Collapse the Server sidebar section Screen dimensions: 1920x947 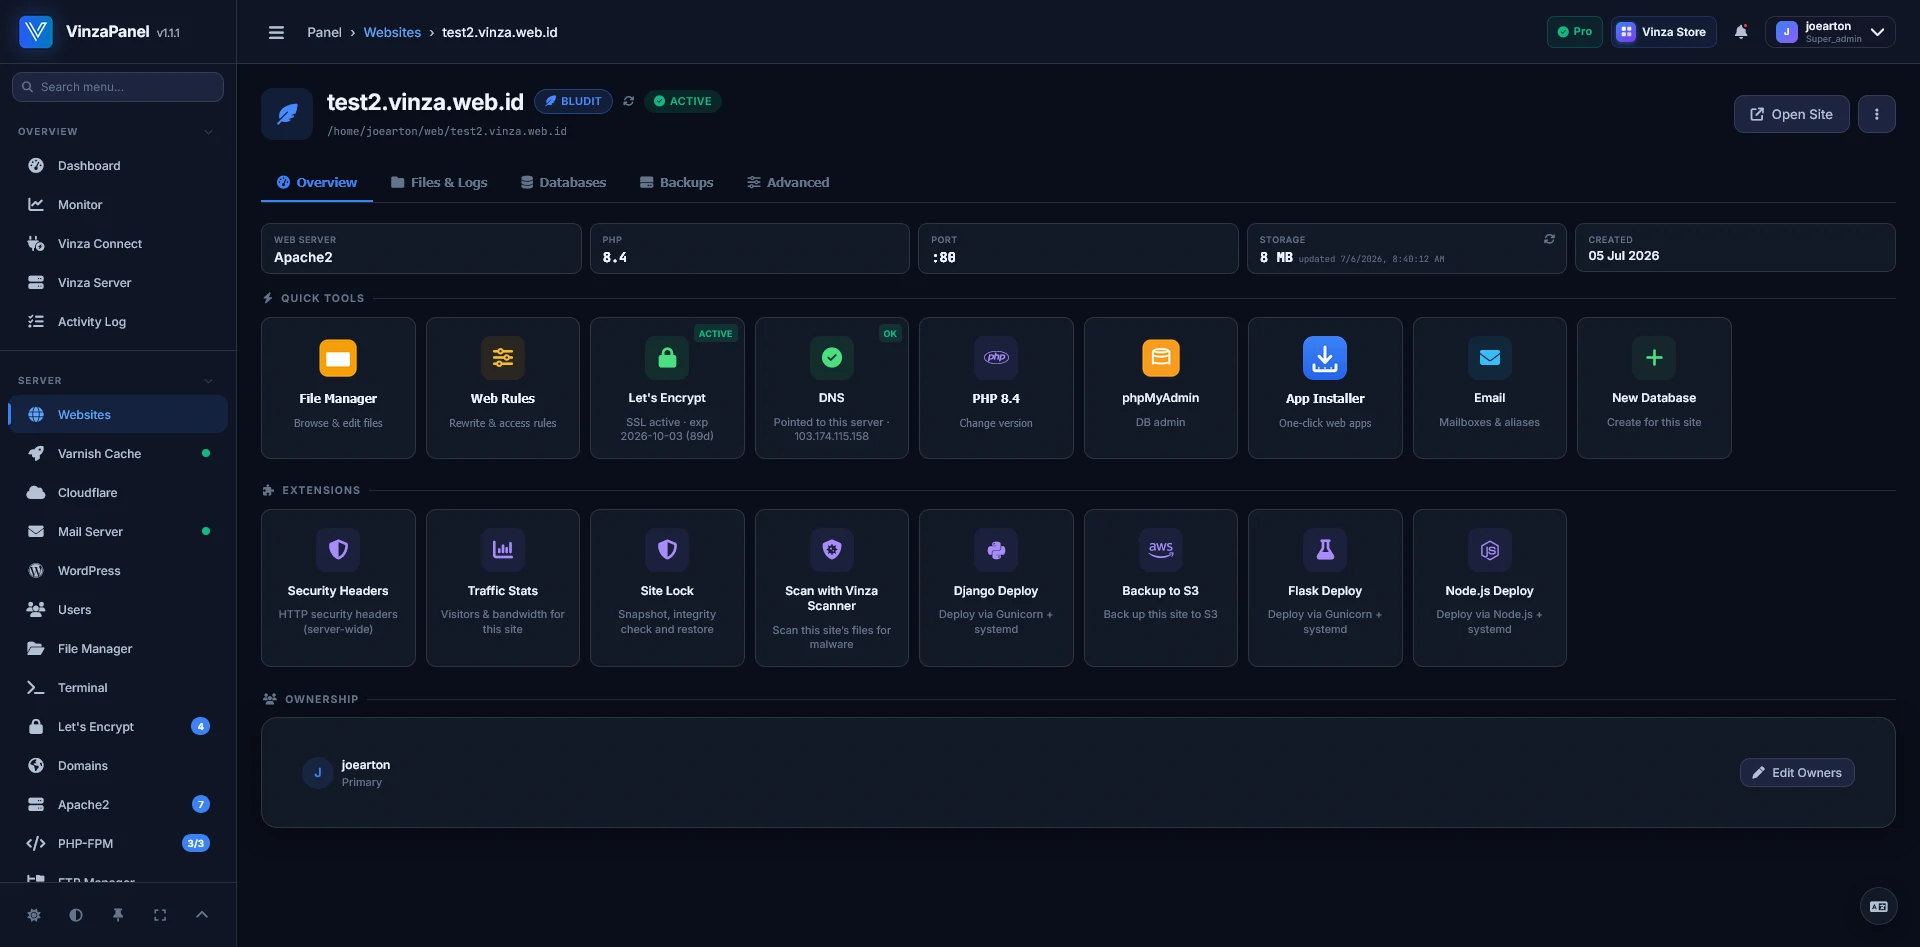pyautogui.click(x=208, y=381)
